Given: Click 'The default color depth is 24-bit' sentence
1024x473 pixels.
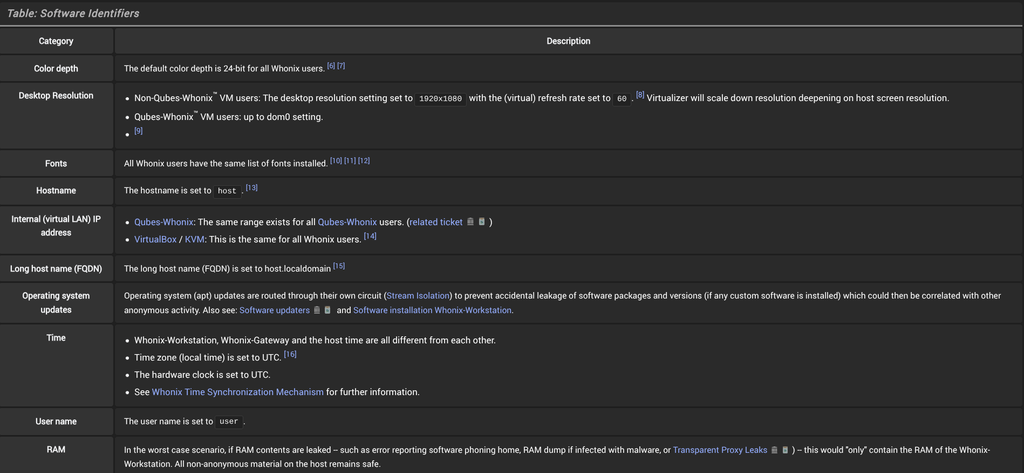Looking at the screenshot, I should coord(225,69).
